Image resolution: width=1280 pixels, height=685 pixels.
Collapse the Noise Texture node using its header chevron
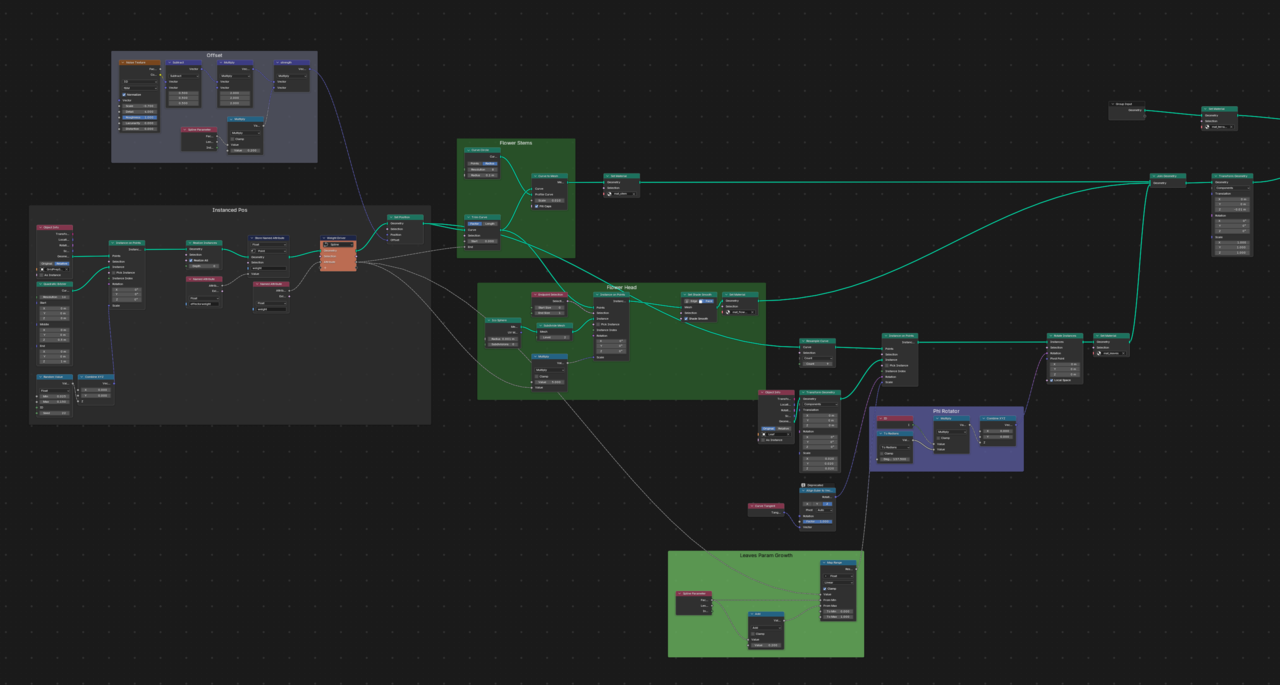[123, 62]
